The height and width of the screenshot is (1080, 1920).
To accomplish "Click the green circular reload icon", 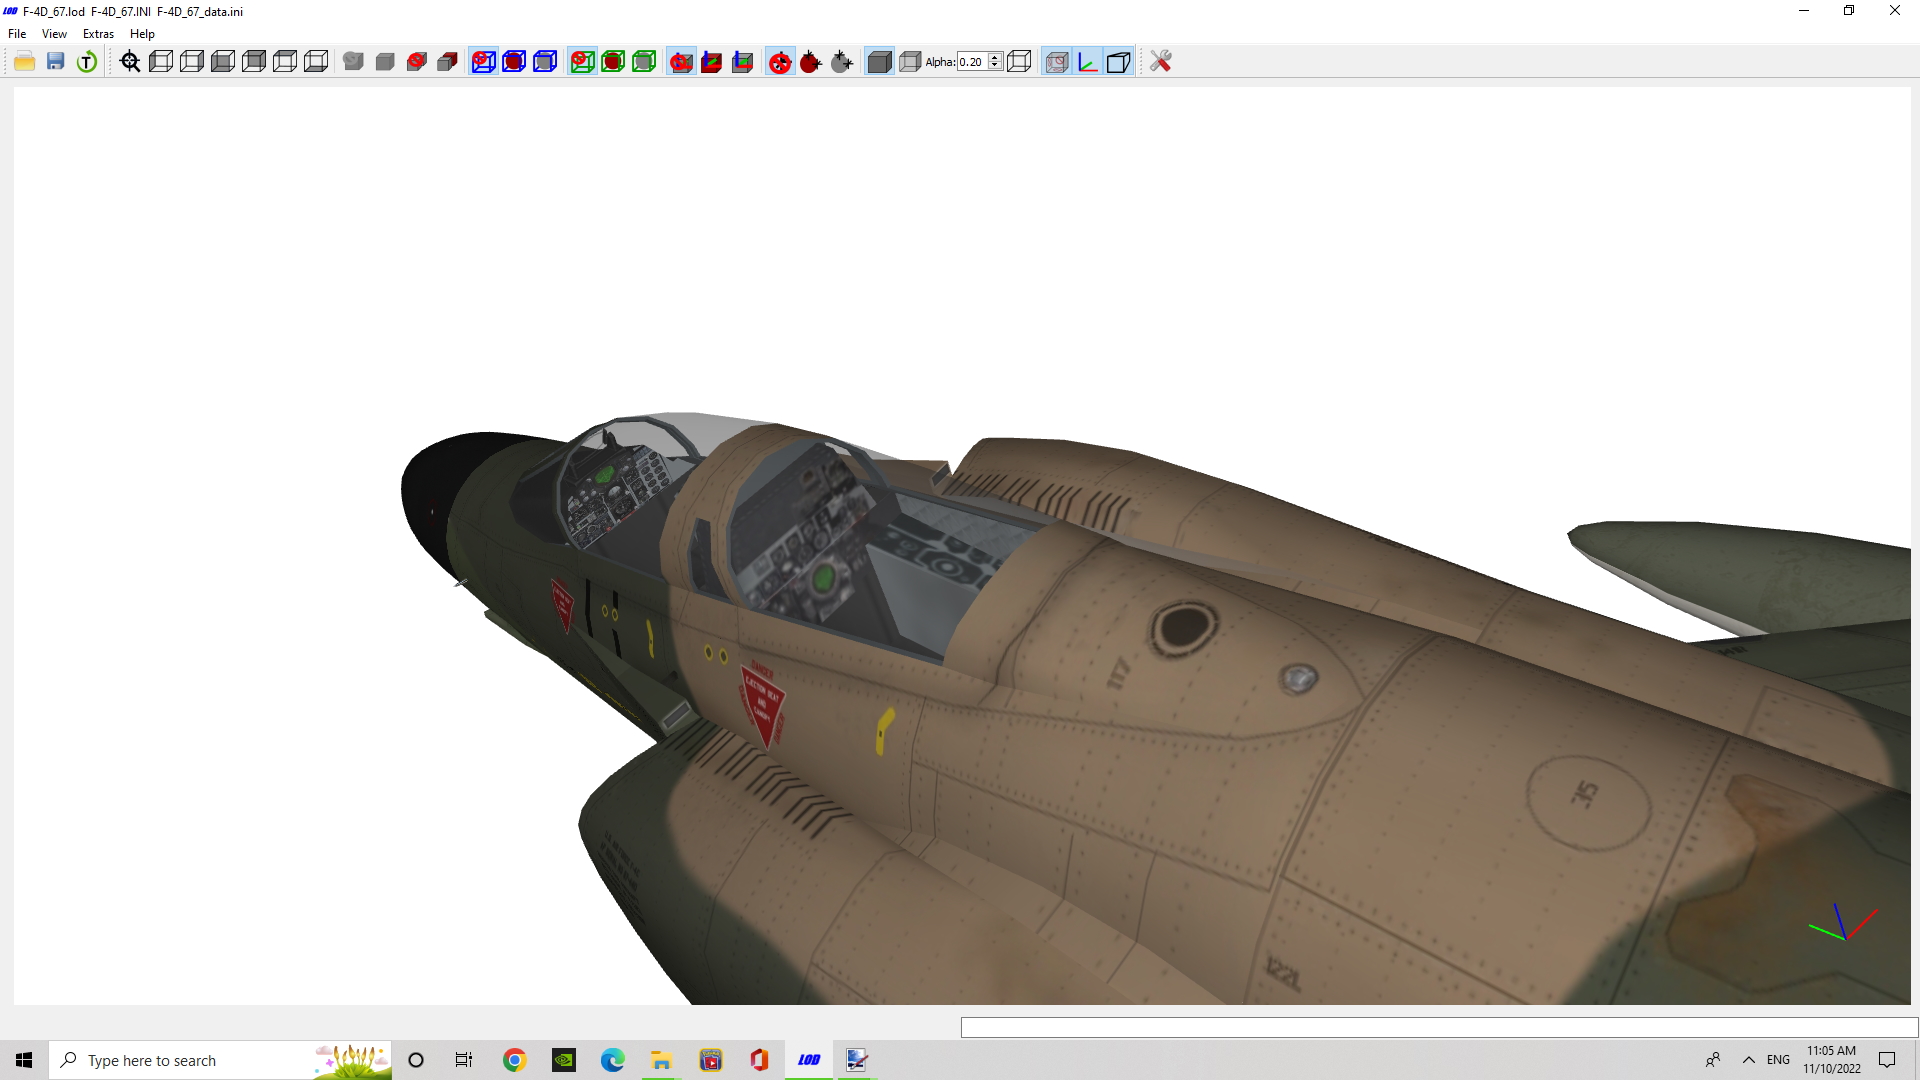I will (87, 62).
